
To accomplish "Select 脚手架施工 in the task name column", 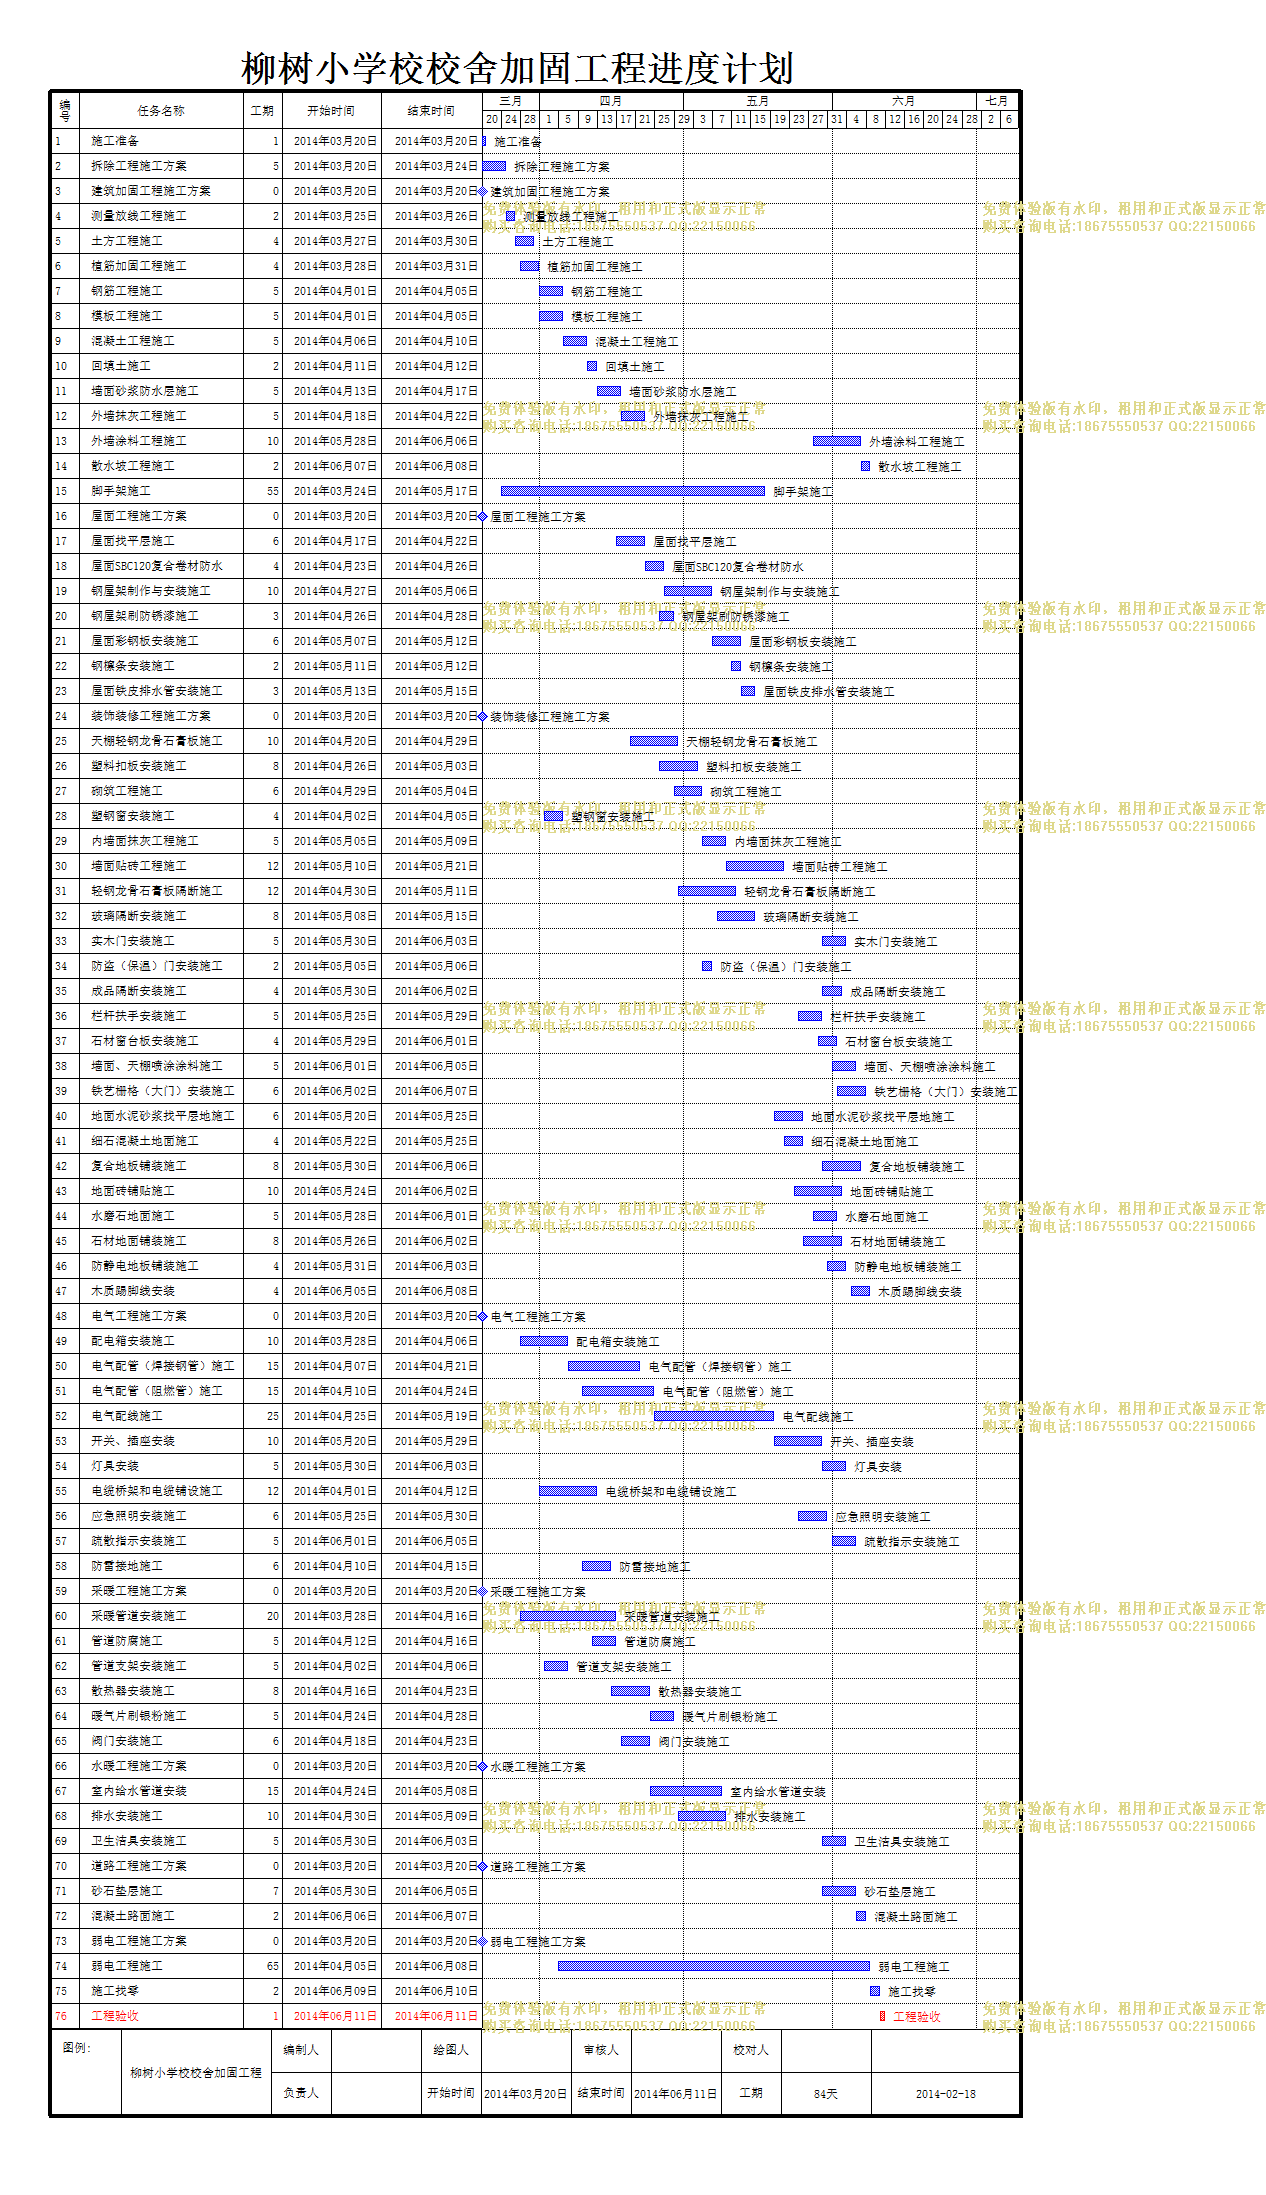I will pyautogui.click(x=121, y=491).
